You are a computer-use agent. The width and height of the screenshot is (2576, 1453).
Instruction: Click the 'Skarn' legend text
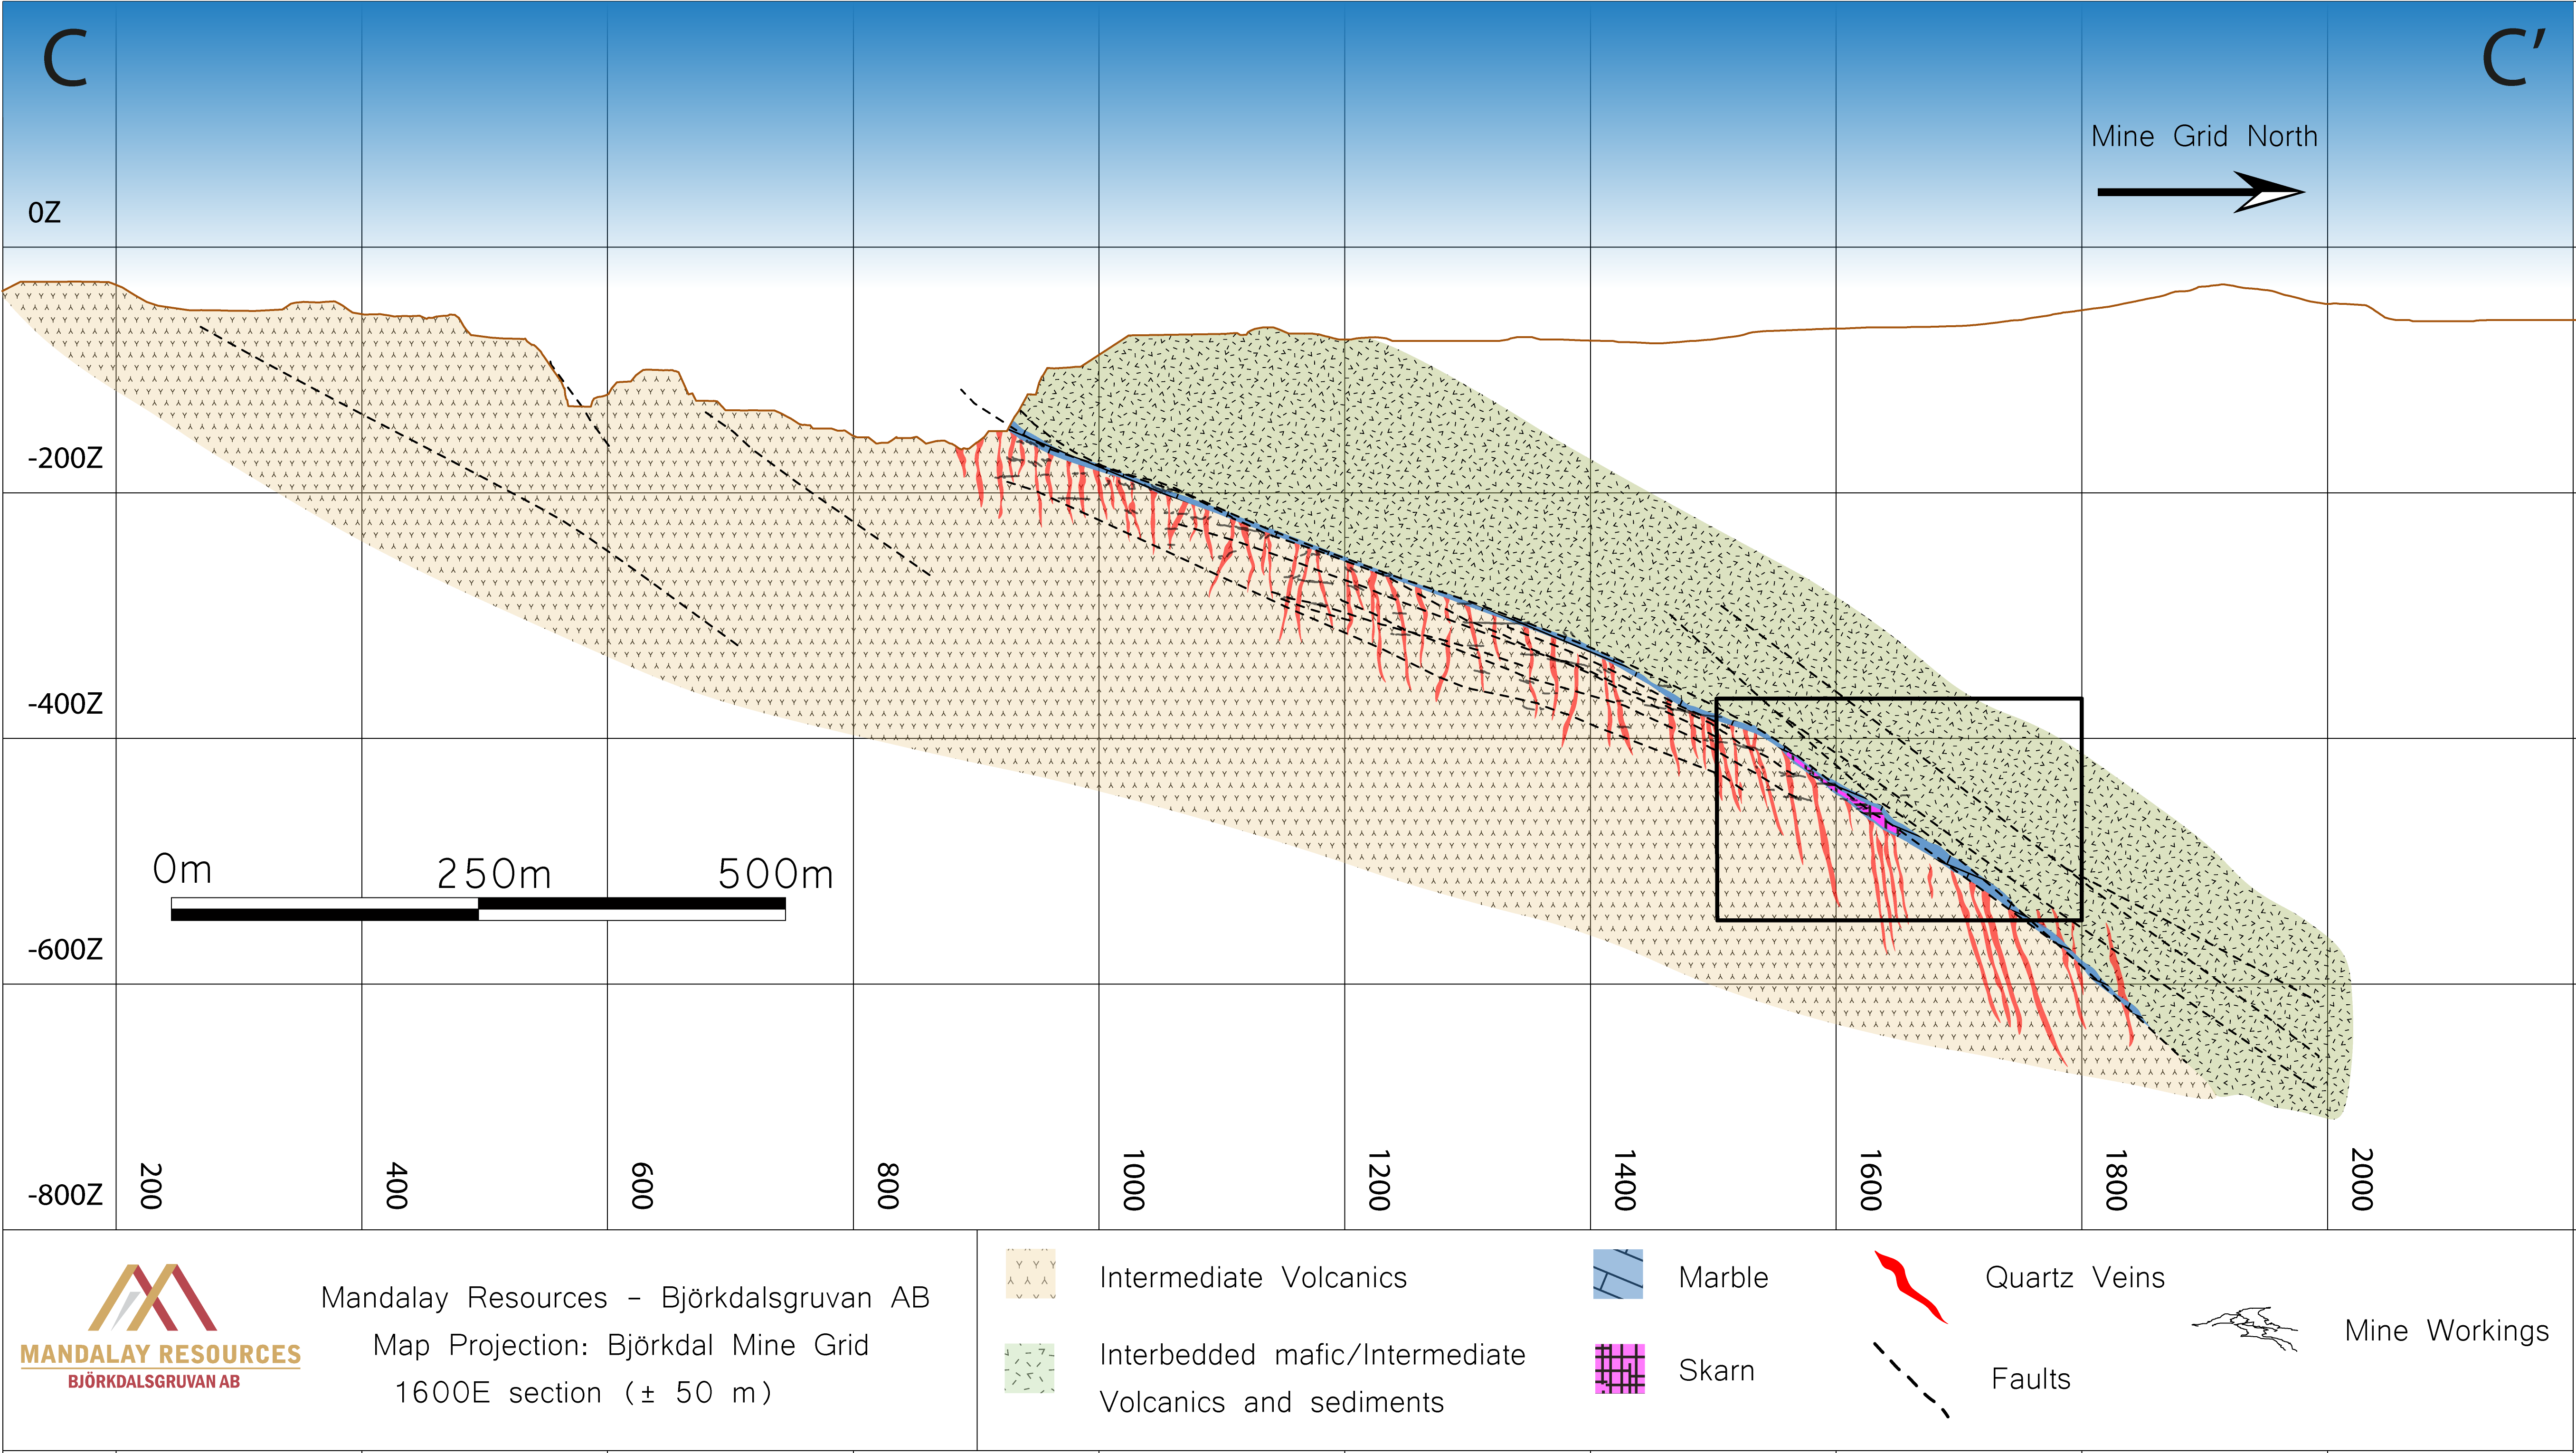[x=1717, y=1370]
